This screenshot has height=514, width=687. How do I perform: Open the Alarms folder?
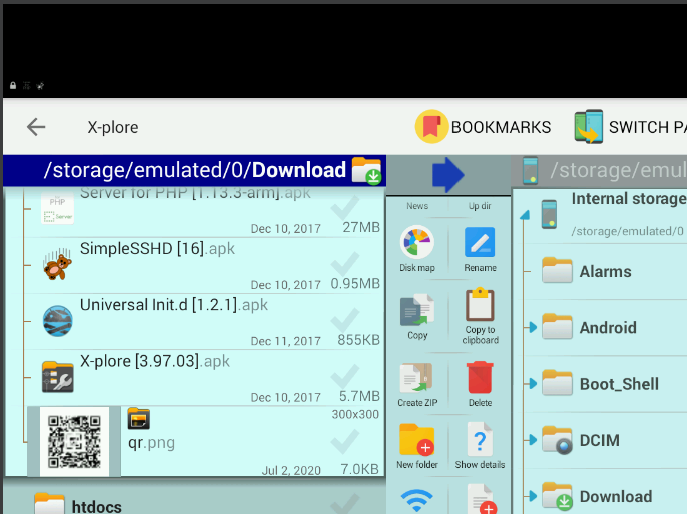tap(604, 271)
